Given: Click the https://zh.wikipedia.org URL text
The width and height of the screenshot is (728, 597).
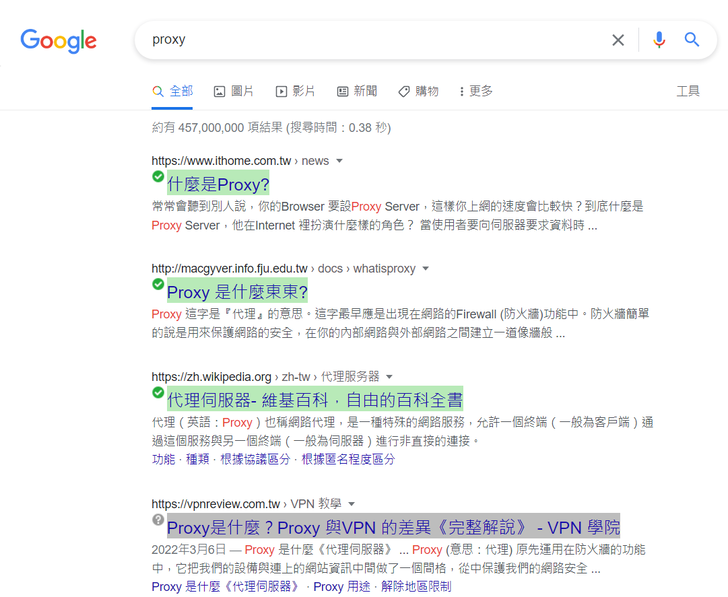Looking at the screenshot, I should click(211, 376).
